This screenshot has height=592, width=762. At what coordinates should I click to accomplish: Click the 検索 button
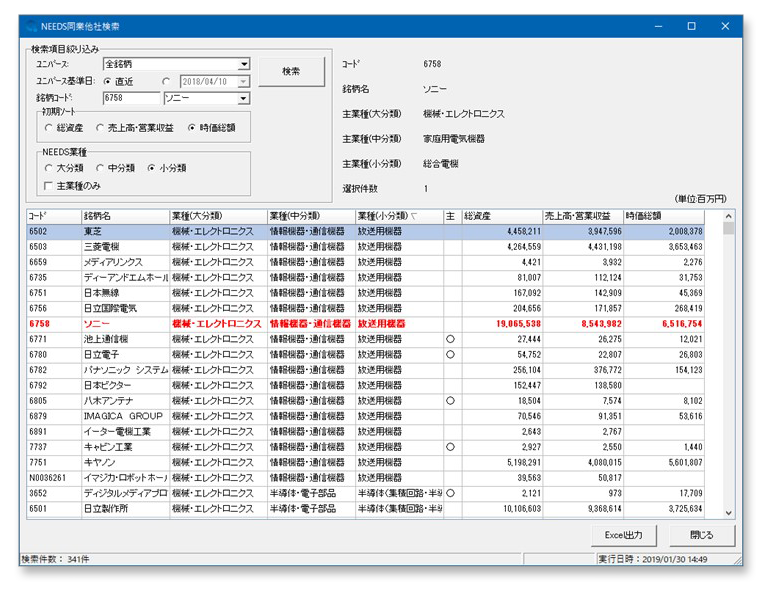pyautogui.click(x=291, y=71)
